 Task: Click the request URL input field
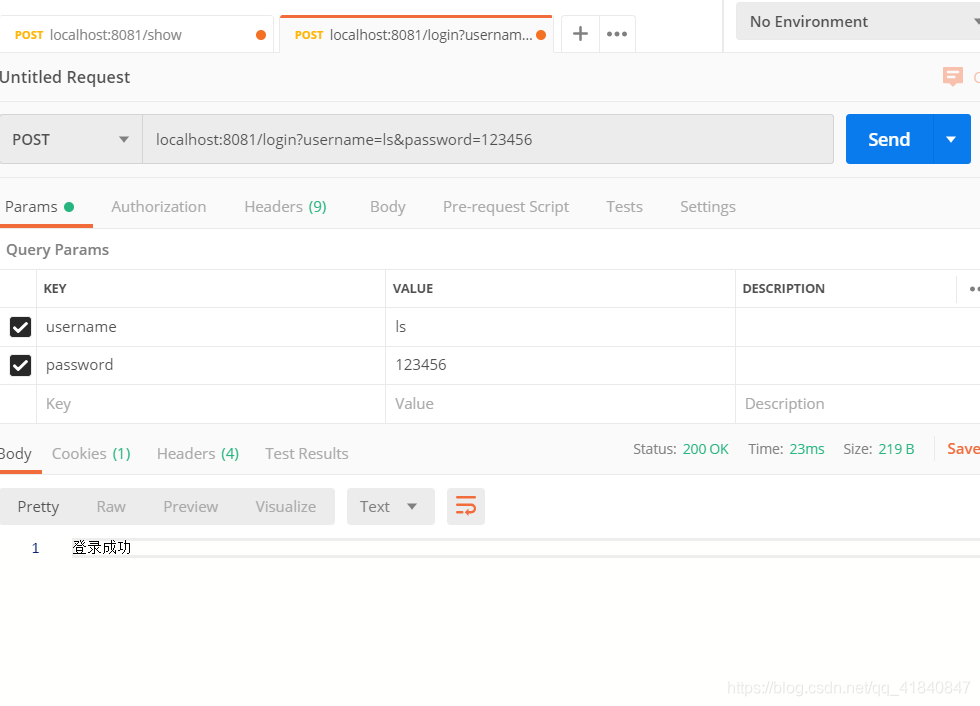488,139
